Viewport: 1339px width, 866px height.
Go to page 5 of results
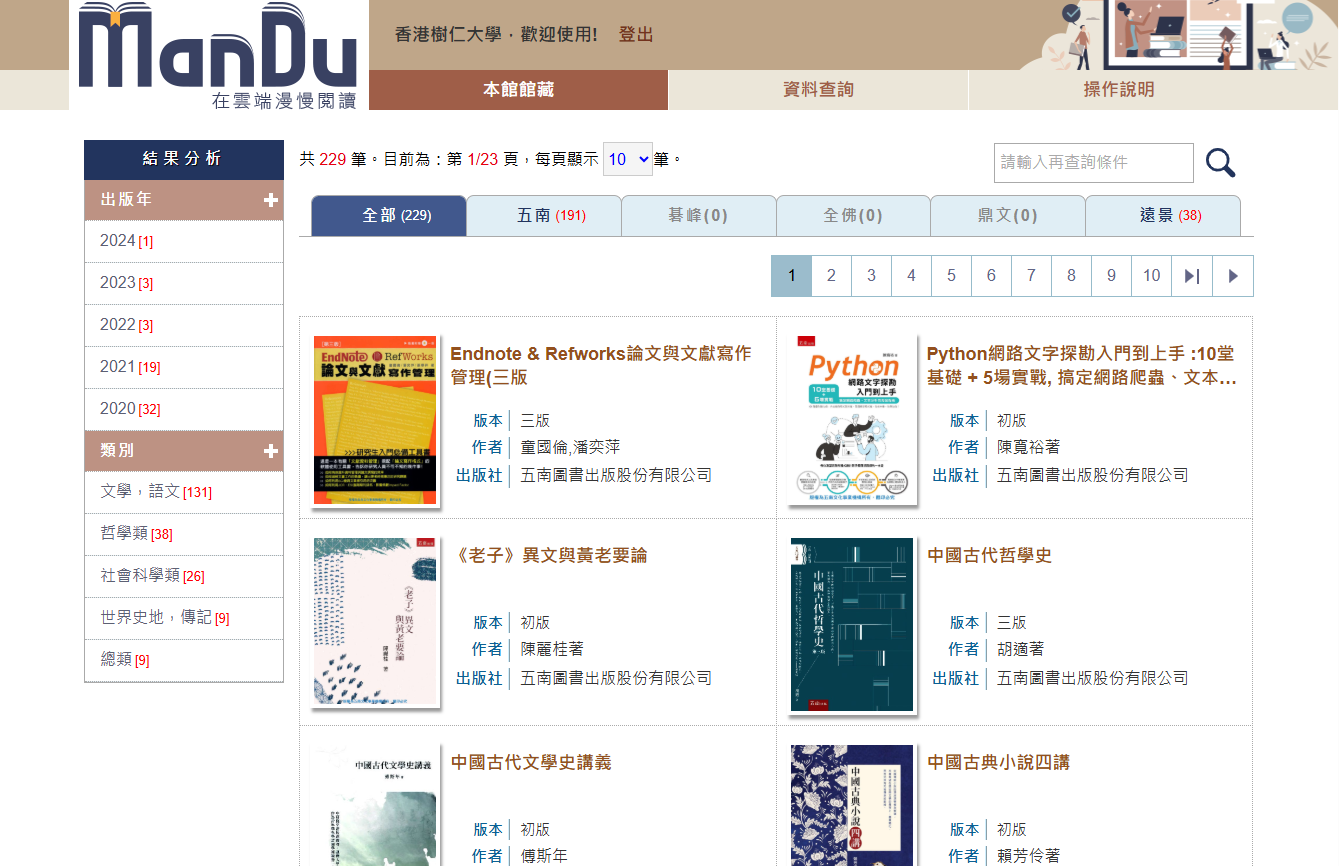point(951,276)
